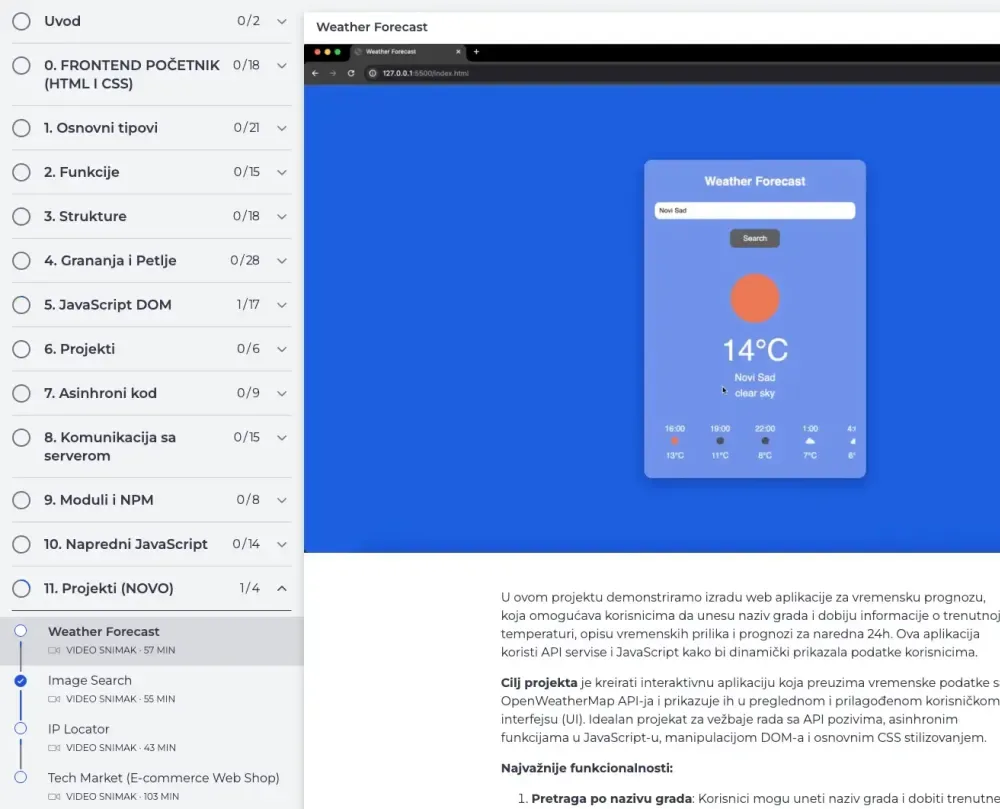
Task: Click the video camera icon under Weather Forecast lesson
Action: coord(54,650)
